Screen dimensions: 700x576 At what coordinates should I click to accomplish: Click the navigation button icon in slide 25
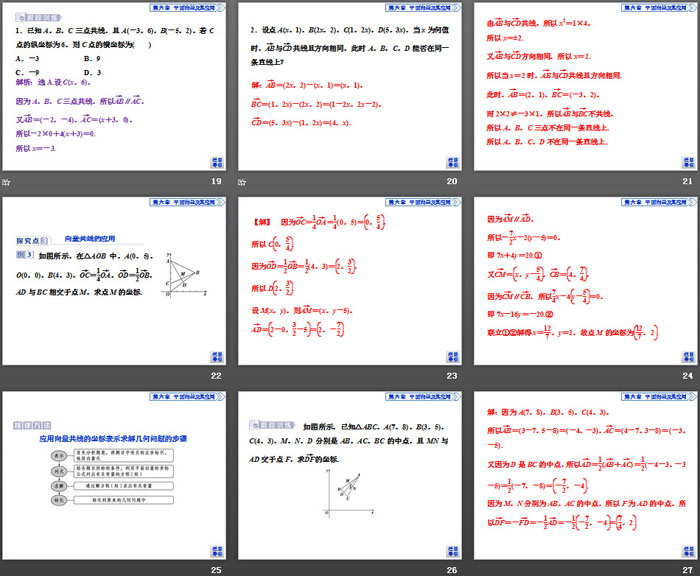217,552
